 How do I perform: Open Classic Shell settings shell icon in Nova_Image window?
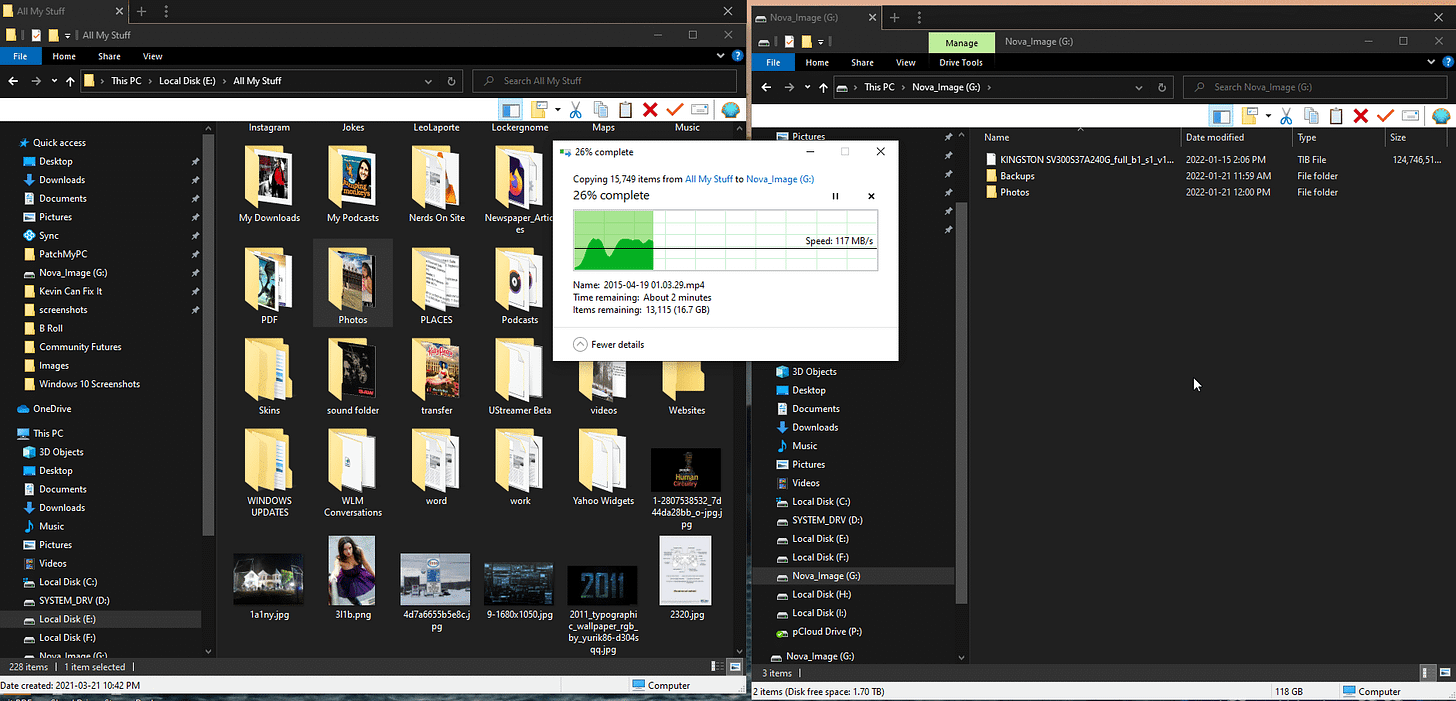[1440, 116]
